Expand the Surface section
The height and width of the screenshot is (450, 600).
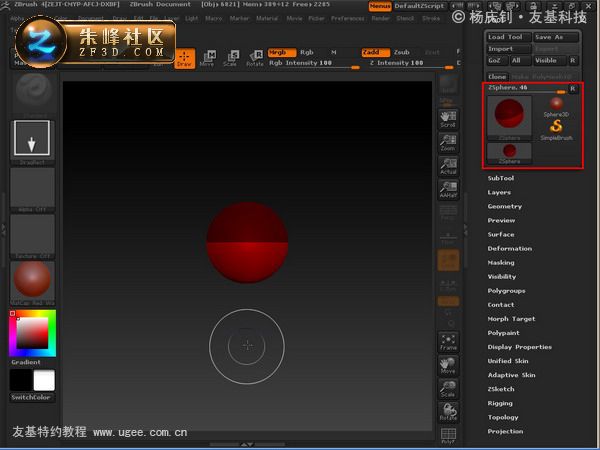click(x=501, y=235)
